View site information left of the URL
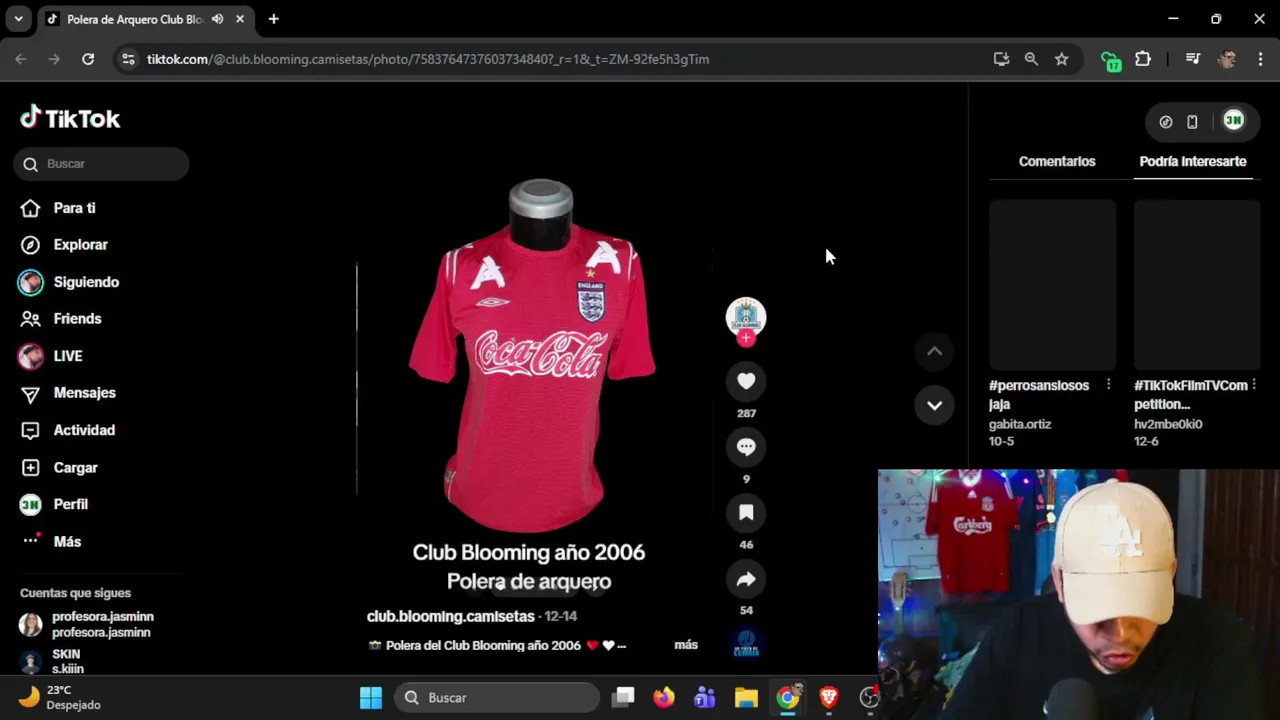 pyautogui.click(x=128, y=59)
